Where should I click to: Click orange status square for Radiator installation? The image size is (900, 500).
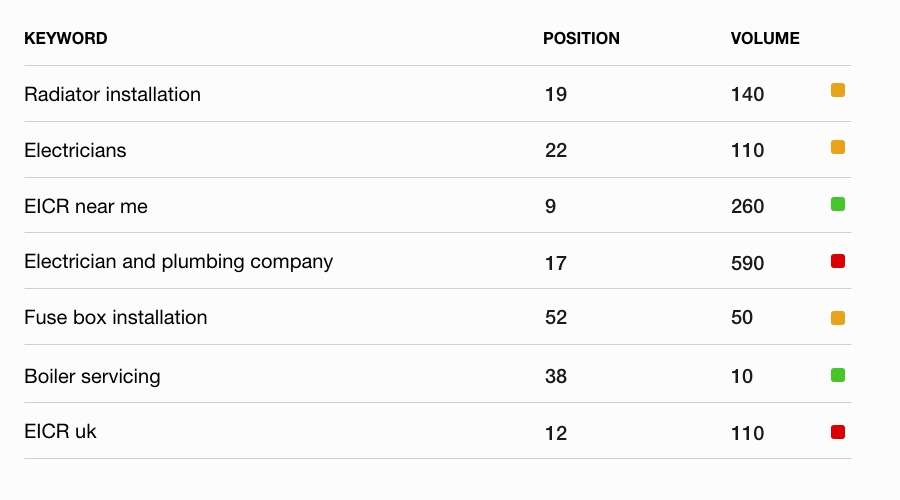point(837,90)
